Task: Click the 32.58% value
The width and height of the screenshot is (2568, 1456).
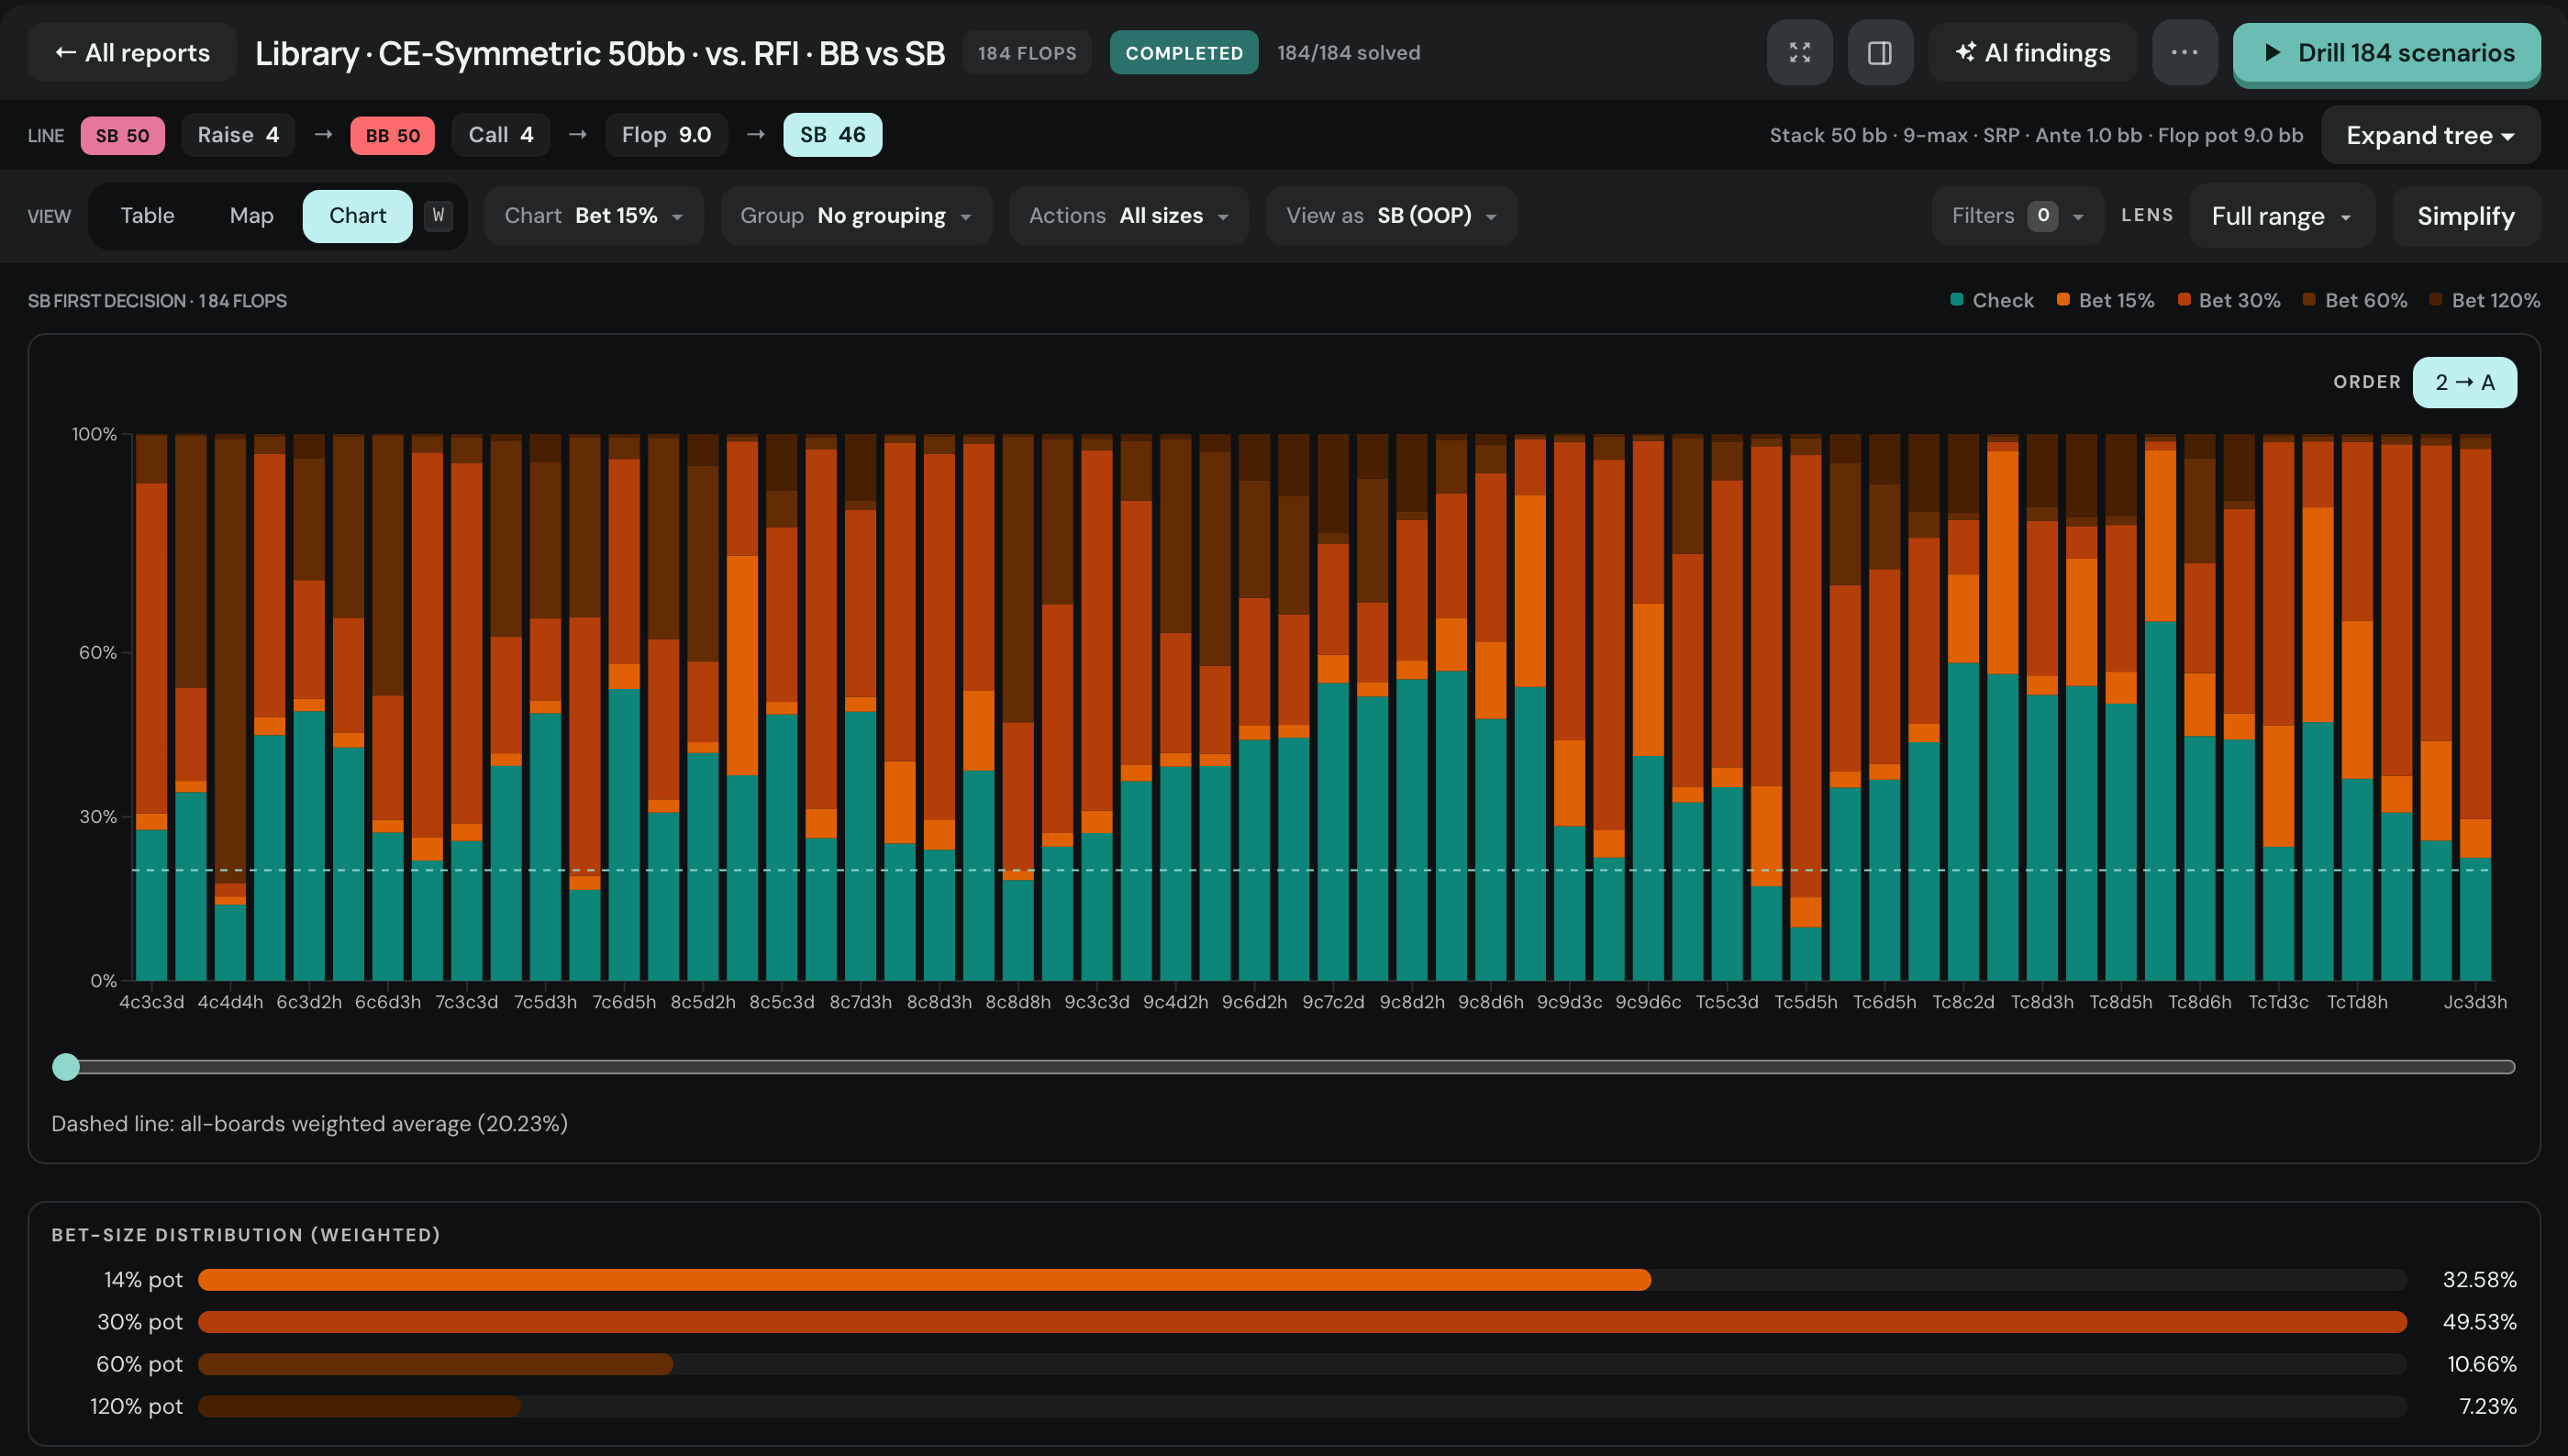Action: click(x=2479, y=1280)
